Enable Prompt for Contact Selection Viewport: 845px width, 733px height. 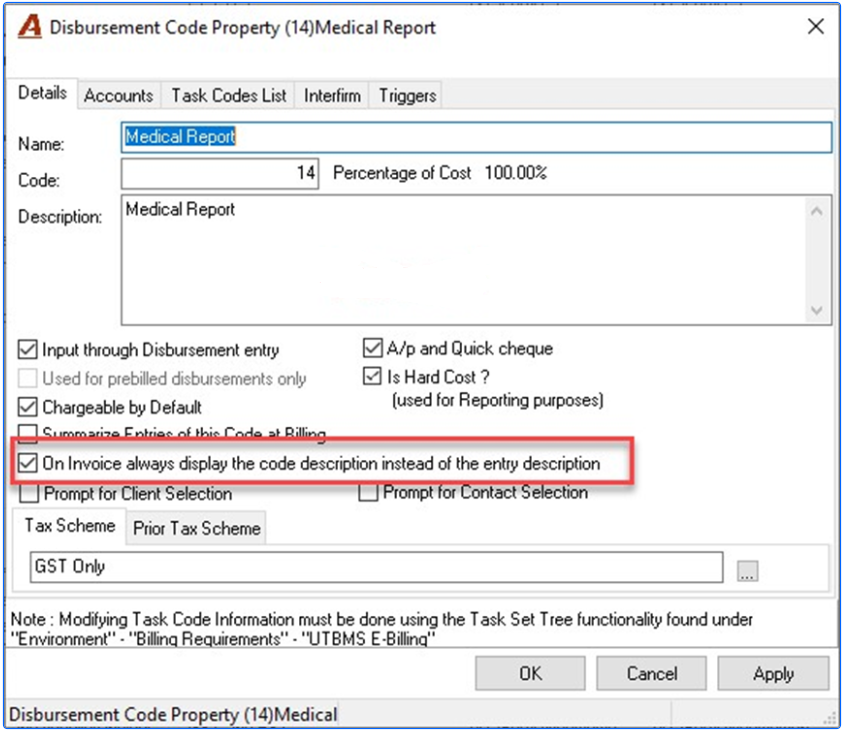point(368,492)
